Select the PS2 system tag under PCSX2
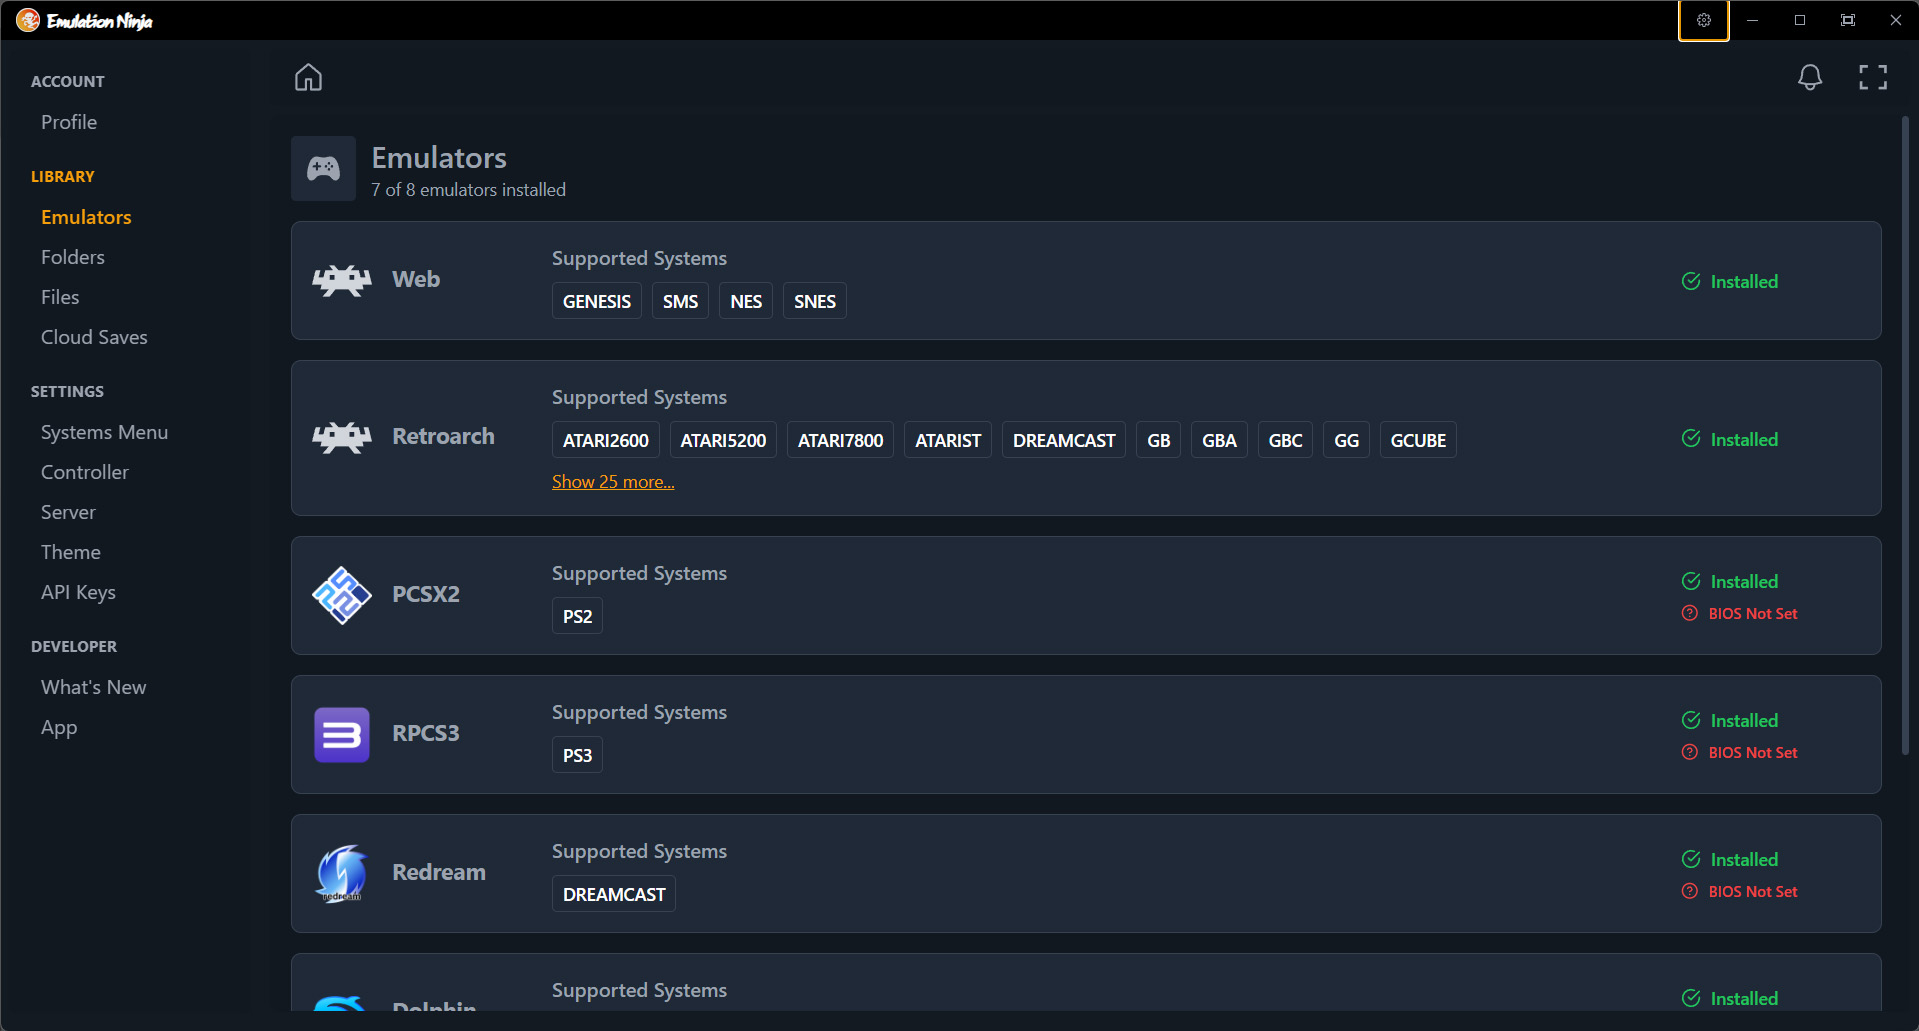This screenshot has width=1919, height=1031. (x=577, y=615)
